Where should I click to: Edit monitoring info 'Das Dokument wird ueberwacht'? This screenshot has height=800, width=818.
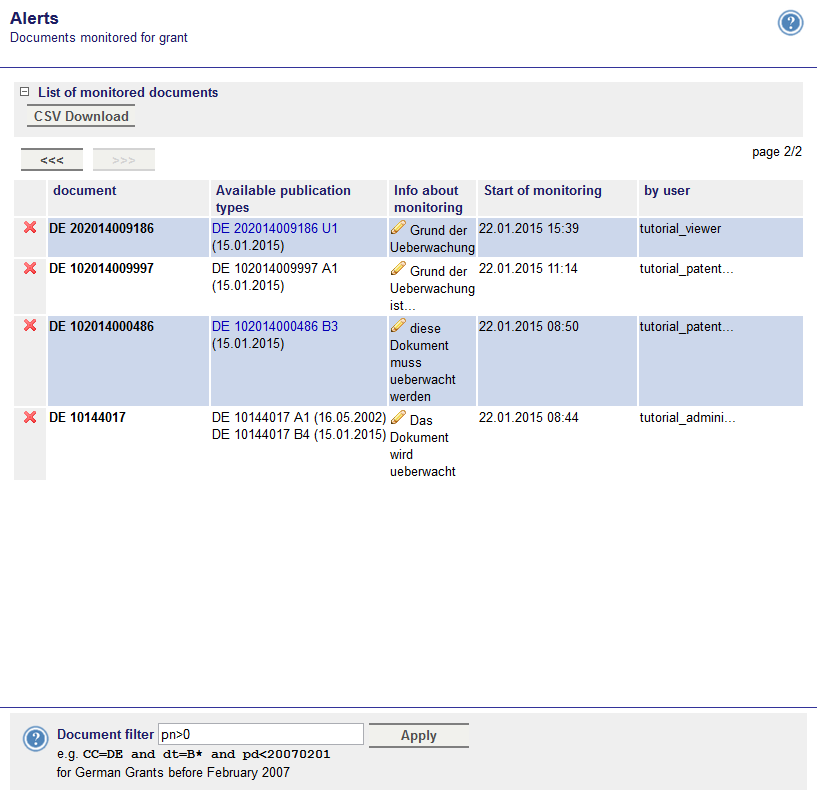(x=398, y=417)
